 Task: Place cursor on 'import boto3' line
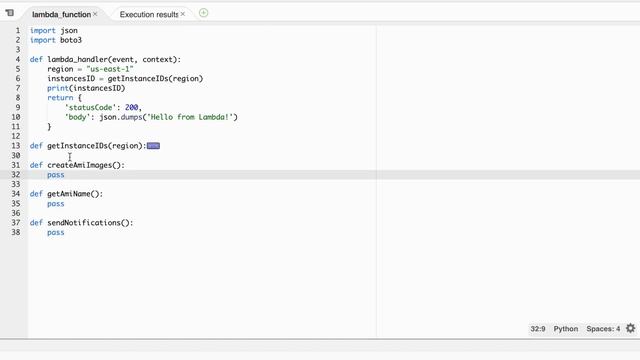coord(56,40)
